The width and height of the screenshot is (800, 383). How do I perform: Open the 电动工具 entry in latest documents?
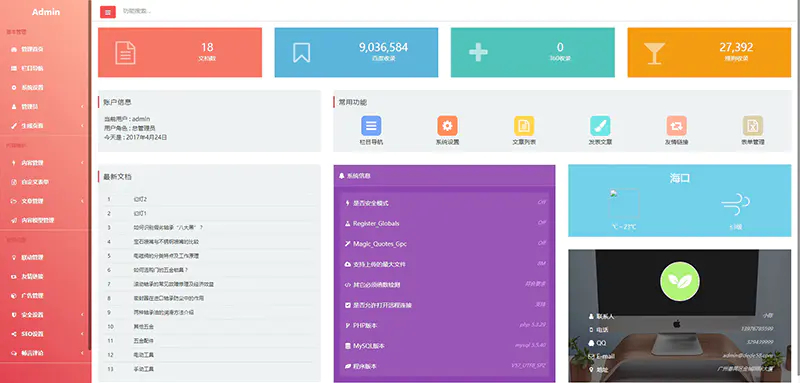coord(143,354)
